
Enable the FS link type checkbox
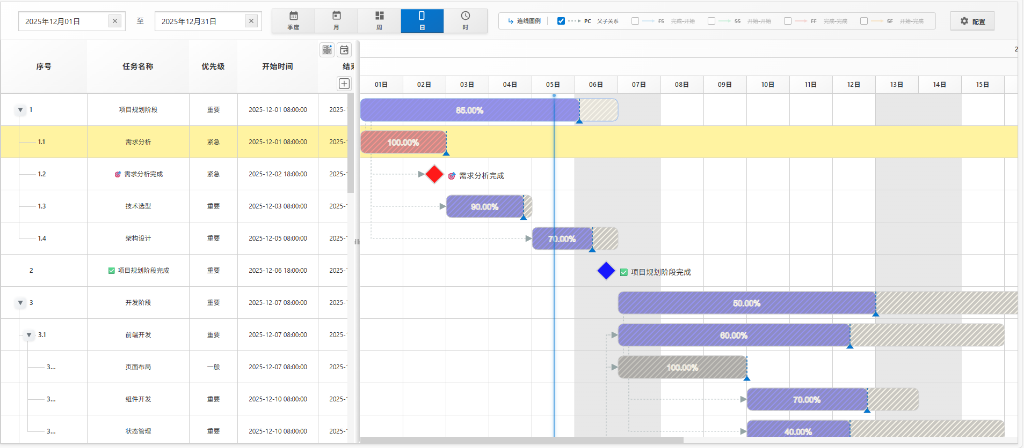pos(635,21)
